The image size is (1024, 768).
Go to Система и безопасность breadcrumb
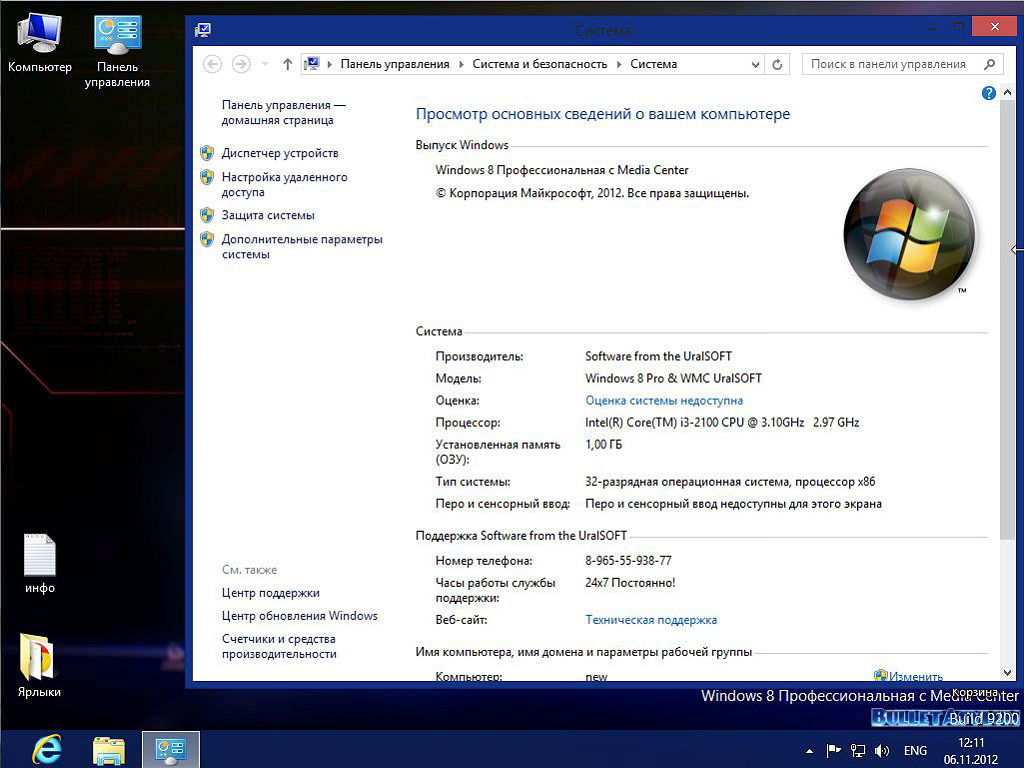point(539,64)
